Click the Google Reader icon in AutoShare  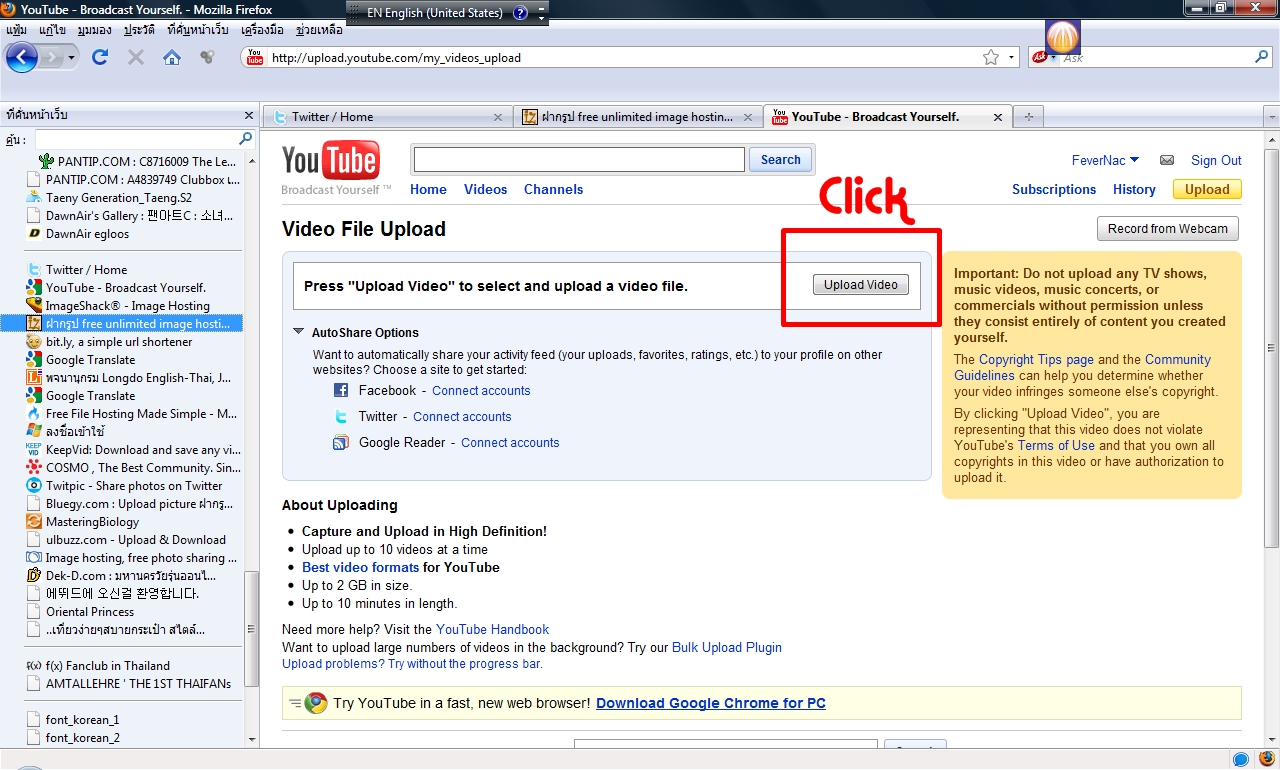point(341,443)
